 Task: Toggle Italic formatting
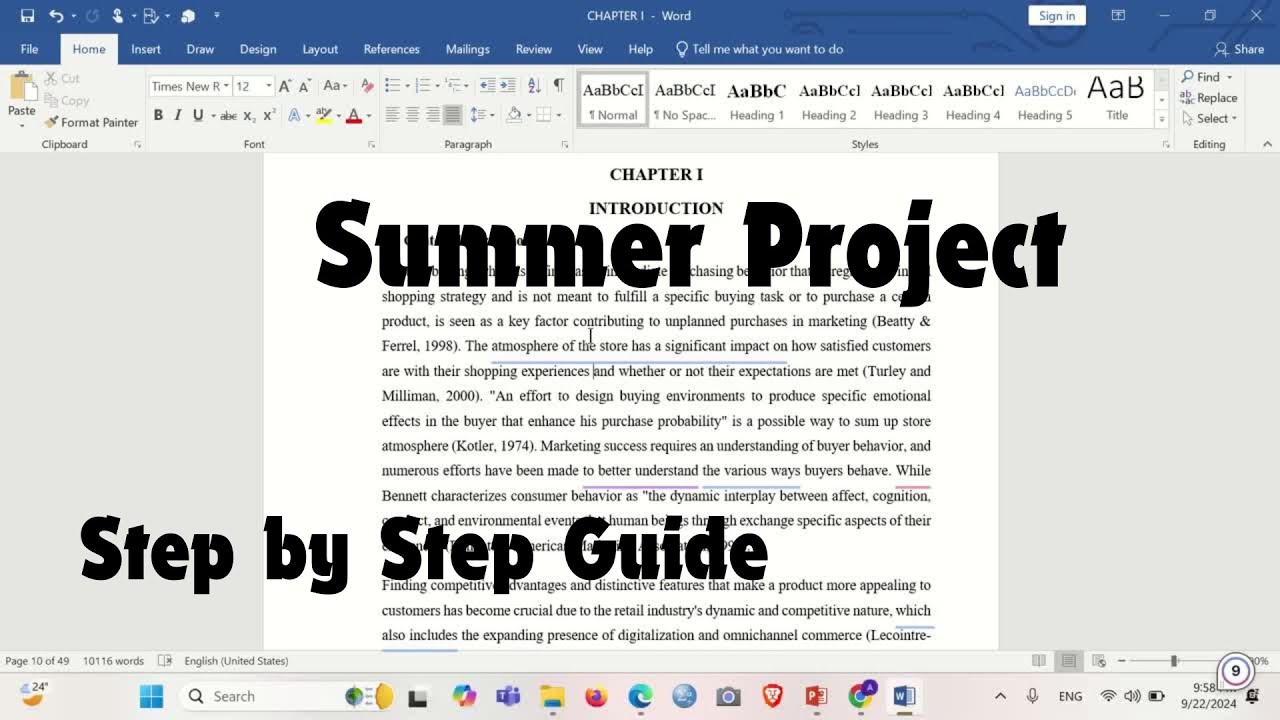(178, 116)
